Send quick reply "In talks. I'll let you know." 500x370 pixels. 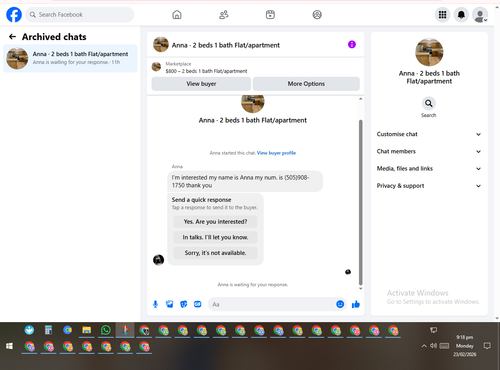[215, 237]
